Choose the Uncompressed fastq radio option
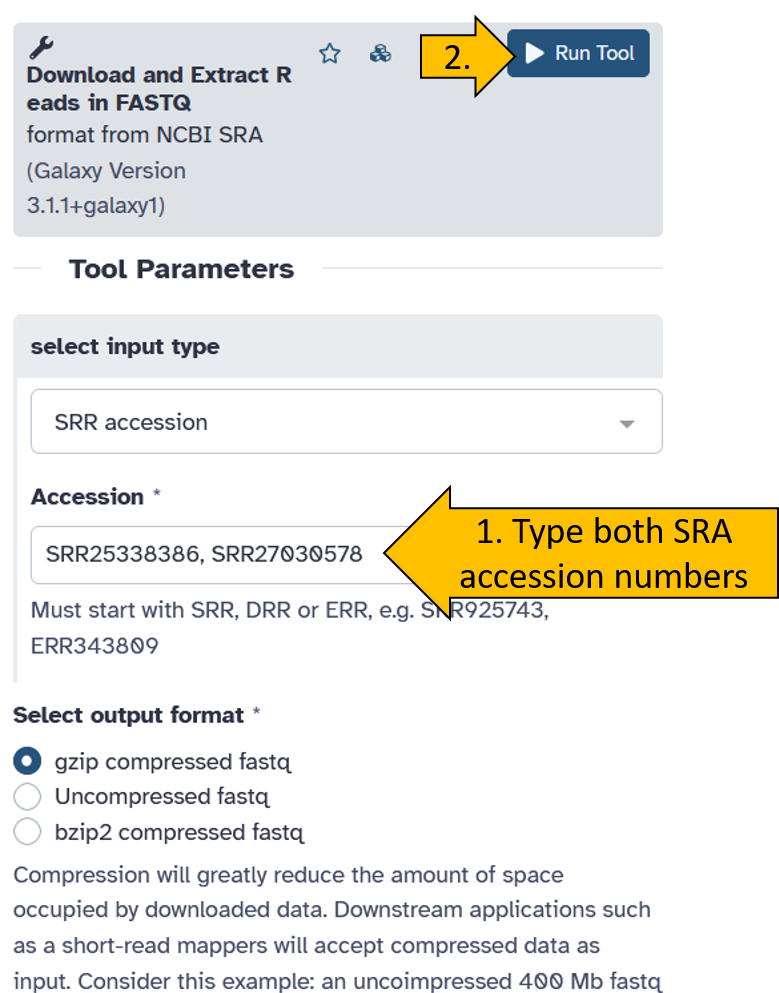This screenshot has width=779, height=993. point(27,796)
